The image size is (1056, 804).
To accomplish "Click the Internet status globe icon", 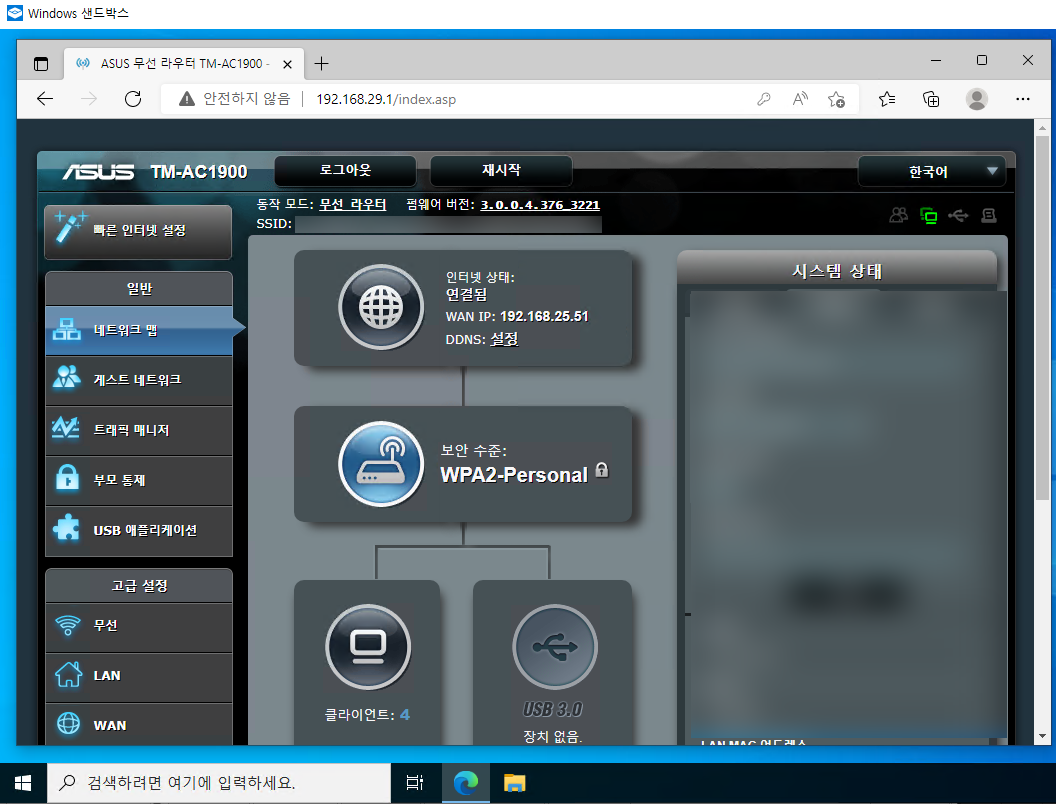I will [381, 307].
